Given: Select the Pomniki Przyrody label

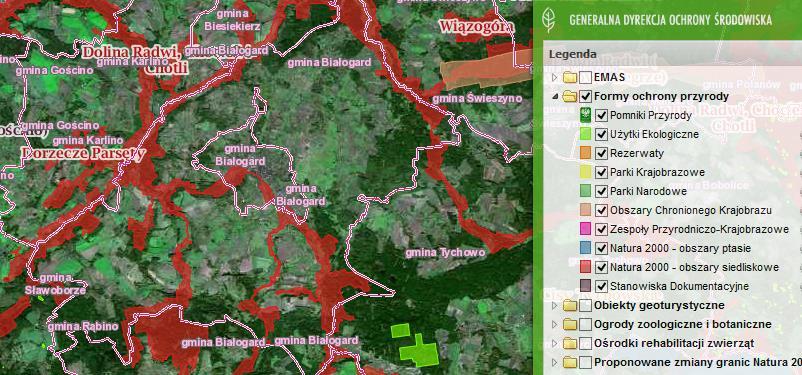Looking at the screenshot, I should click(651, 115).
